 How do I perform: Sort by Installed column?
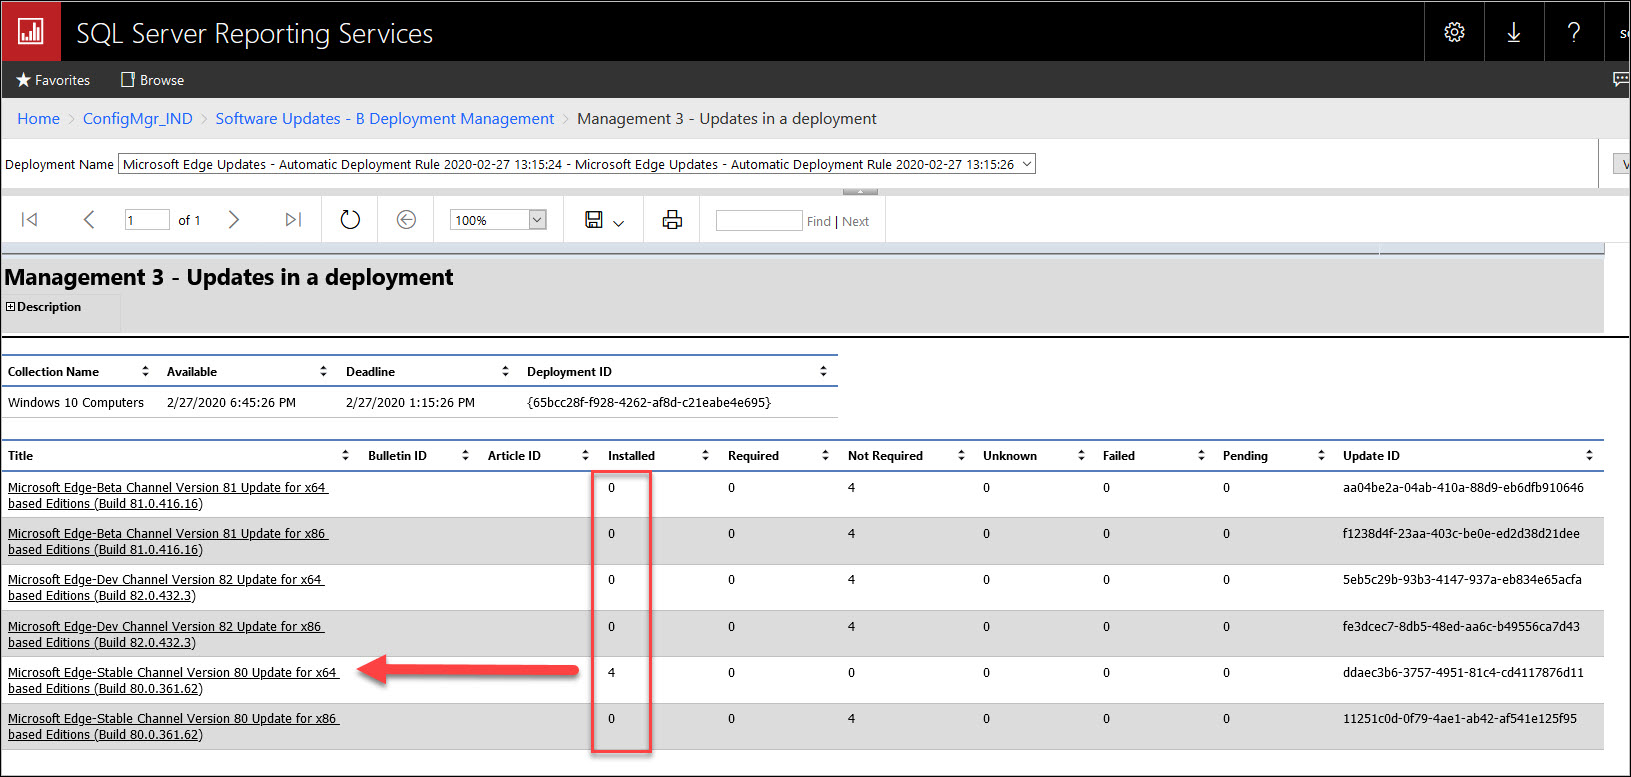tap(705, 455)
